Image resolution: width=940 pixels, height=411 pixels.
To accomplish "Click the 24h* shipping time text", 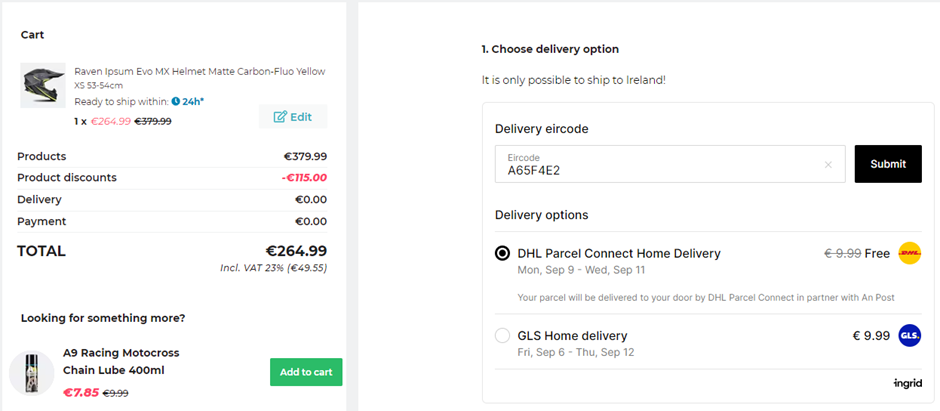I will pos(194,101).
